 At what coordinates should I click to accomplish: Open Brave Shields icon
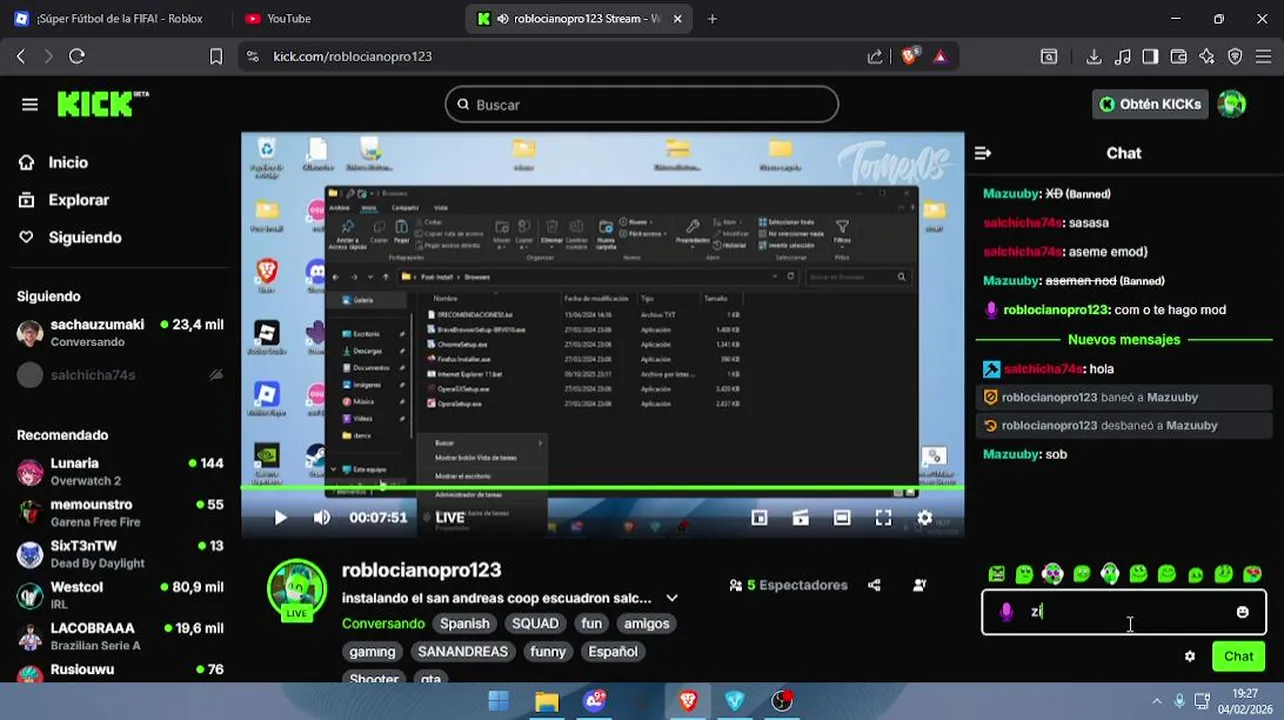pyautogui.click(x=909, y=56)
